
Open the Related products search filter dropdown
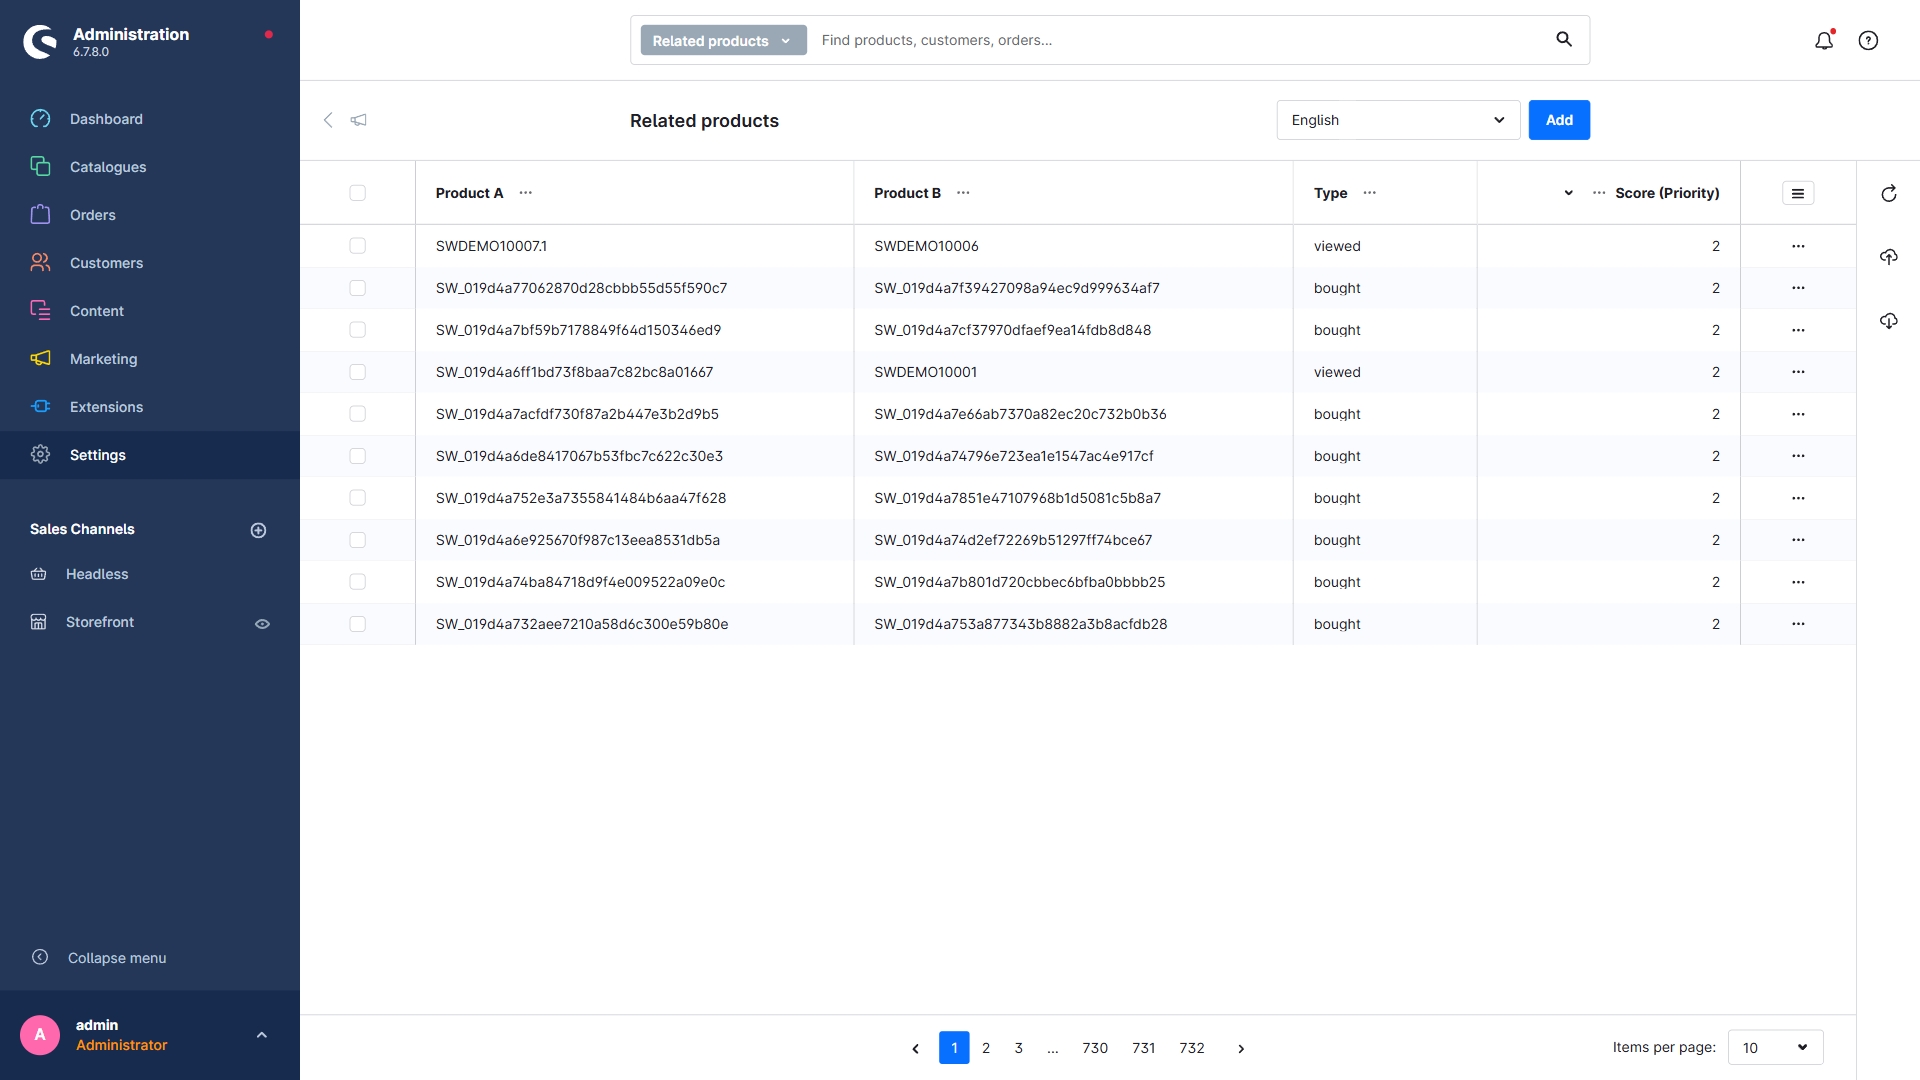pos(722,41)
